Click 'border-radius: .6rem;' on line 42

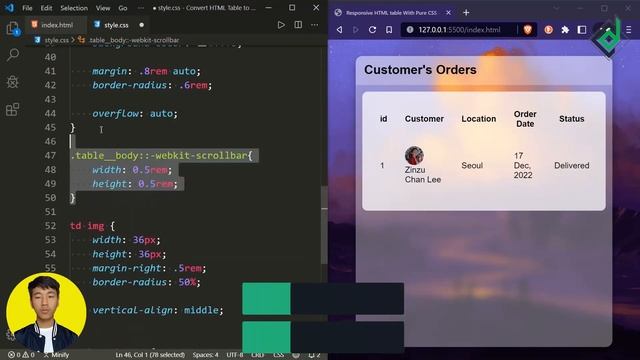152,85
